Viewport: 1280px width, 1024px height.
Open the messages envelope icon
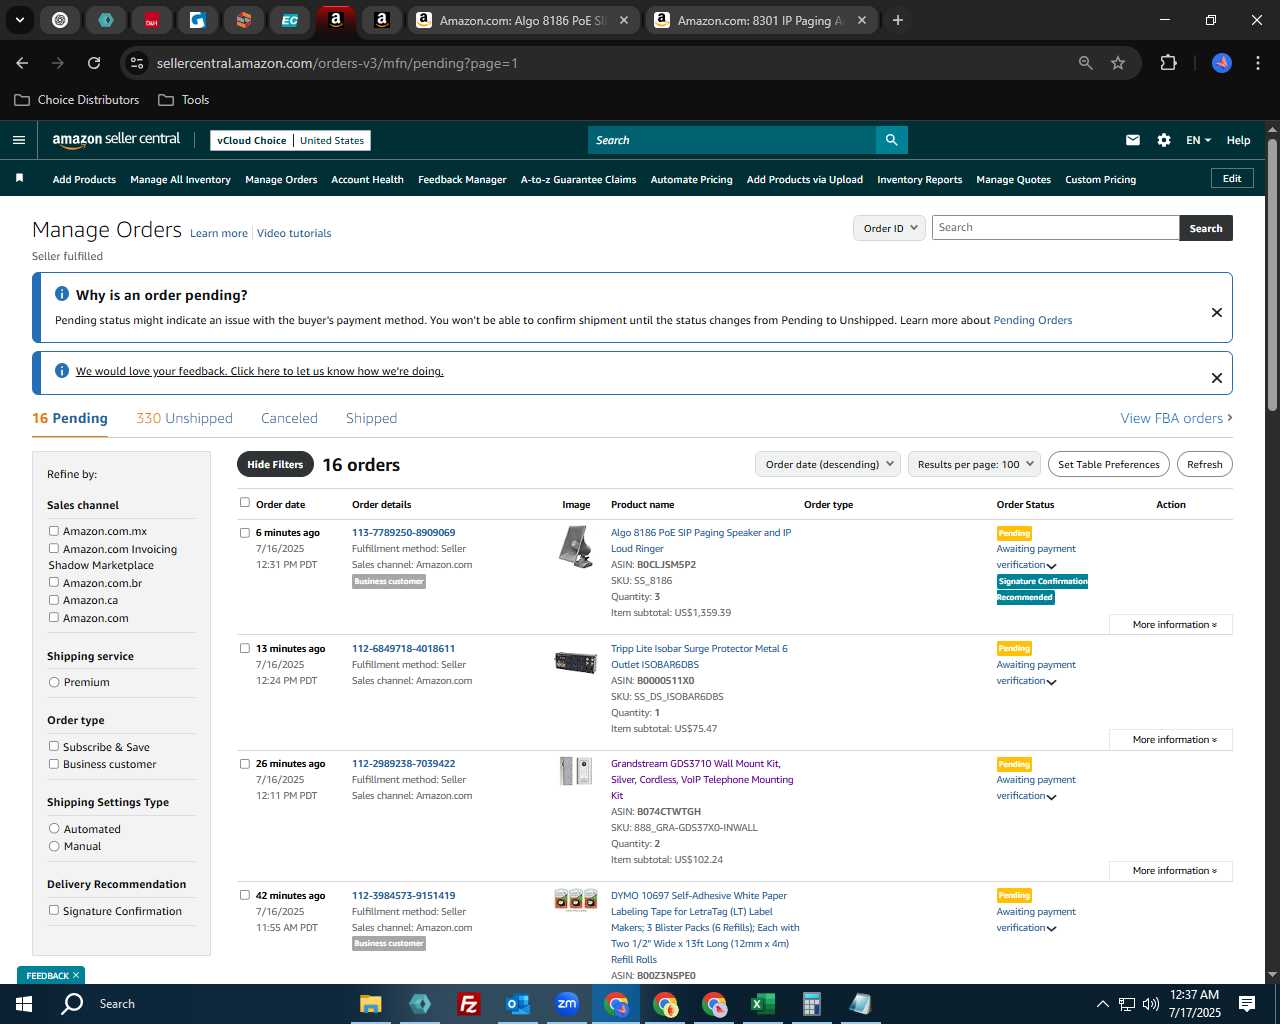point(1133,140)
